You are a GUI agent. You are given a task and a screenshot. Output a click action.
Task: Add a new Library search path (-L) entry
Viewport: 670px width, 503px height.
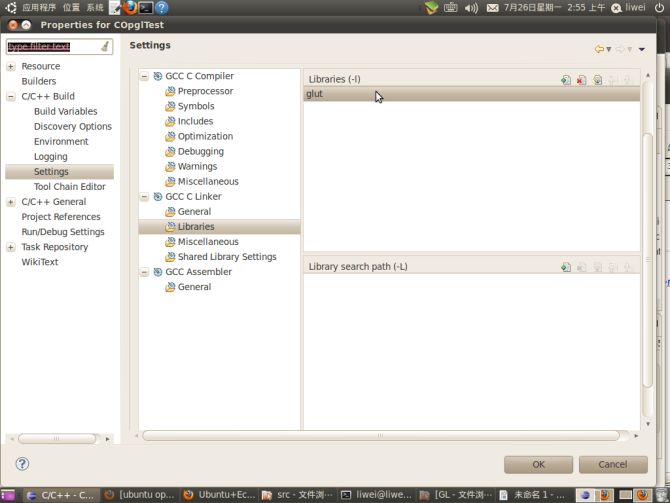point(566,267)
